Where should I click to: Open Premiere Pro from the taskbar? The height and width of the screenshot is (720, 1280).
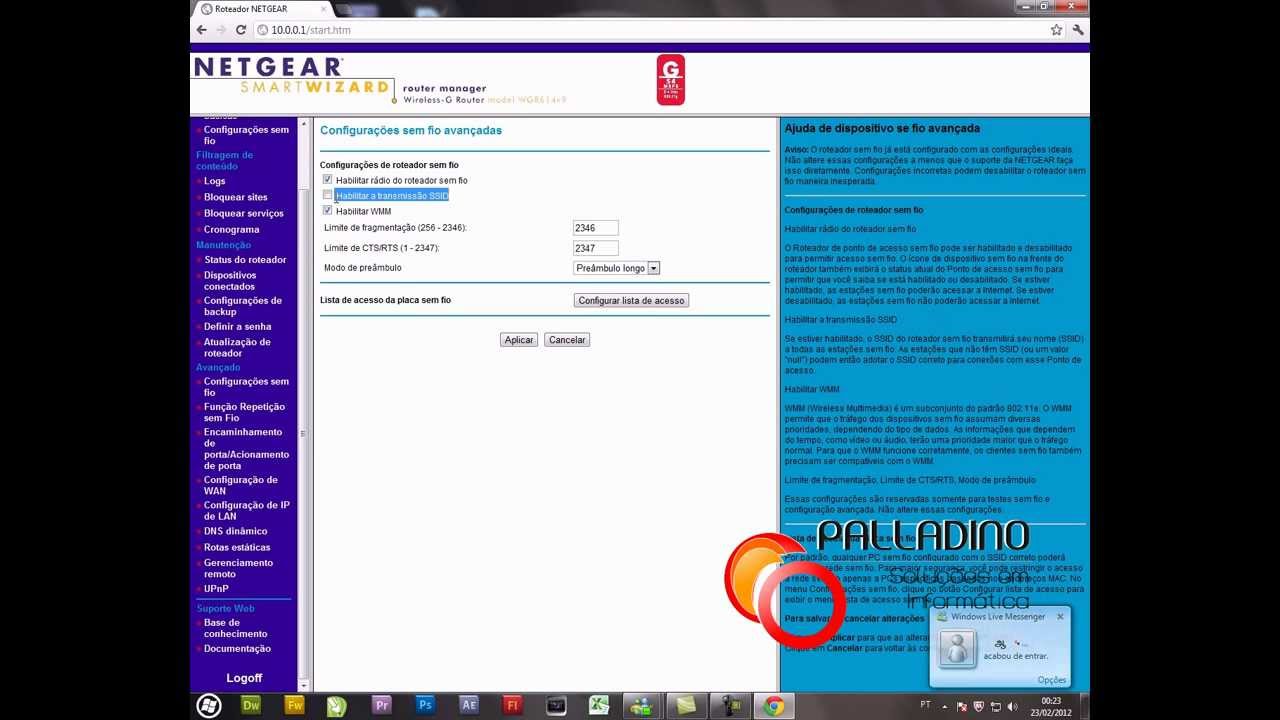click(381, 705)
